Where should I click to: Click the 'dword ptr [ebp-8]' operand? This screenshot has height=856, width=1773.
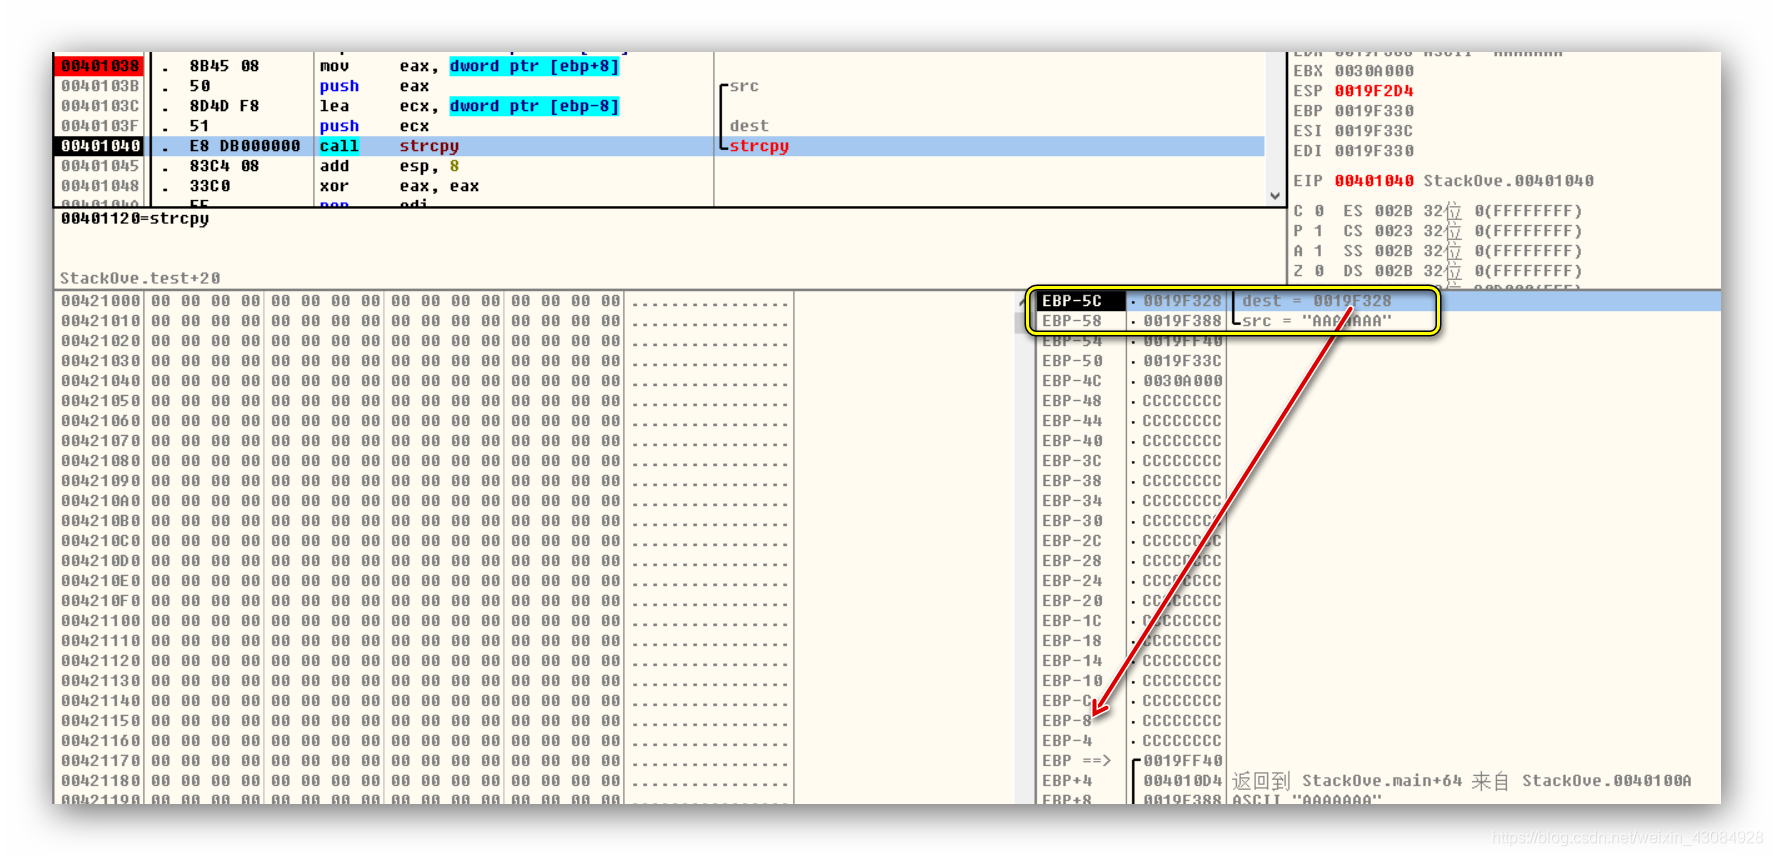[534, 106]
